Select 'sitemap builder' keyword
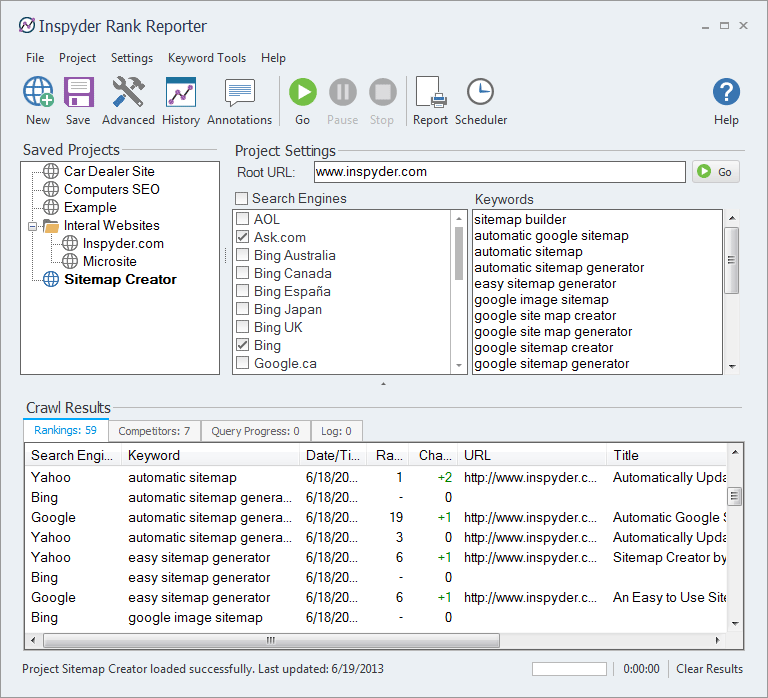 [x=520, y=219]
